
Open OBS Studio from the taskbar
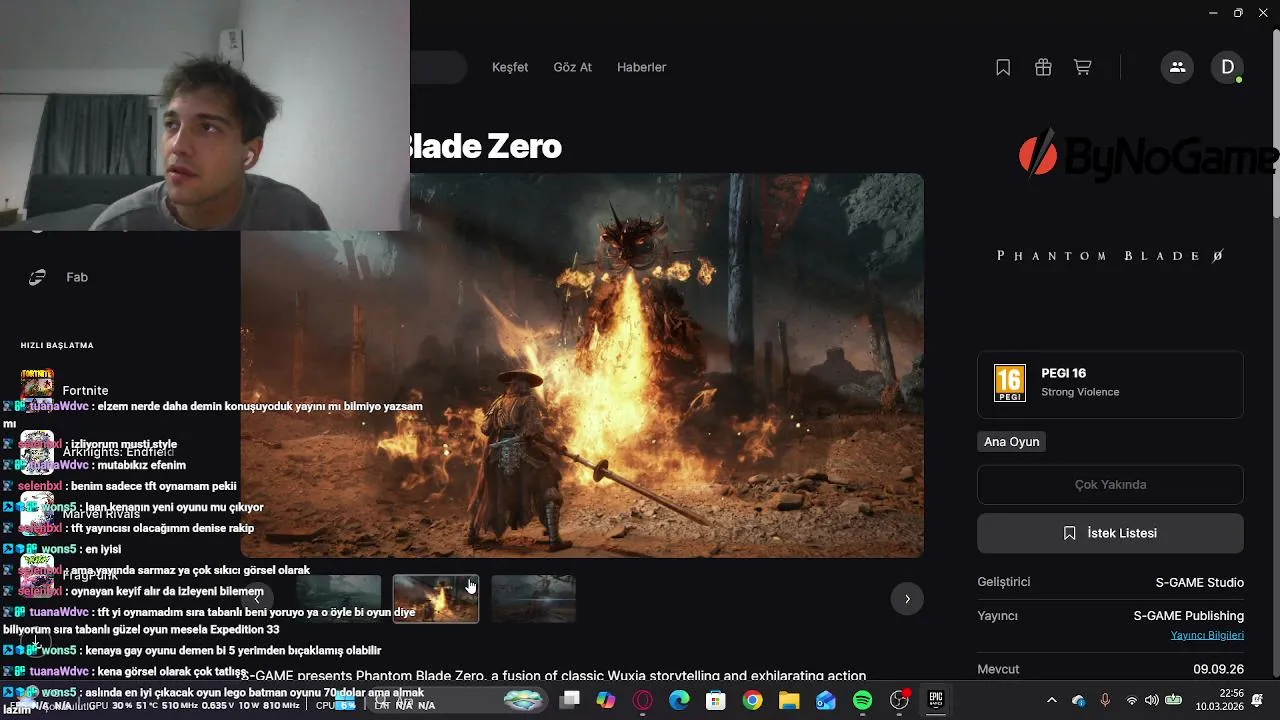coord(900,700)
